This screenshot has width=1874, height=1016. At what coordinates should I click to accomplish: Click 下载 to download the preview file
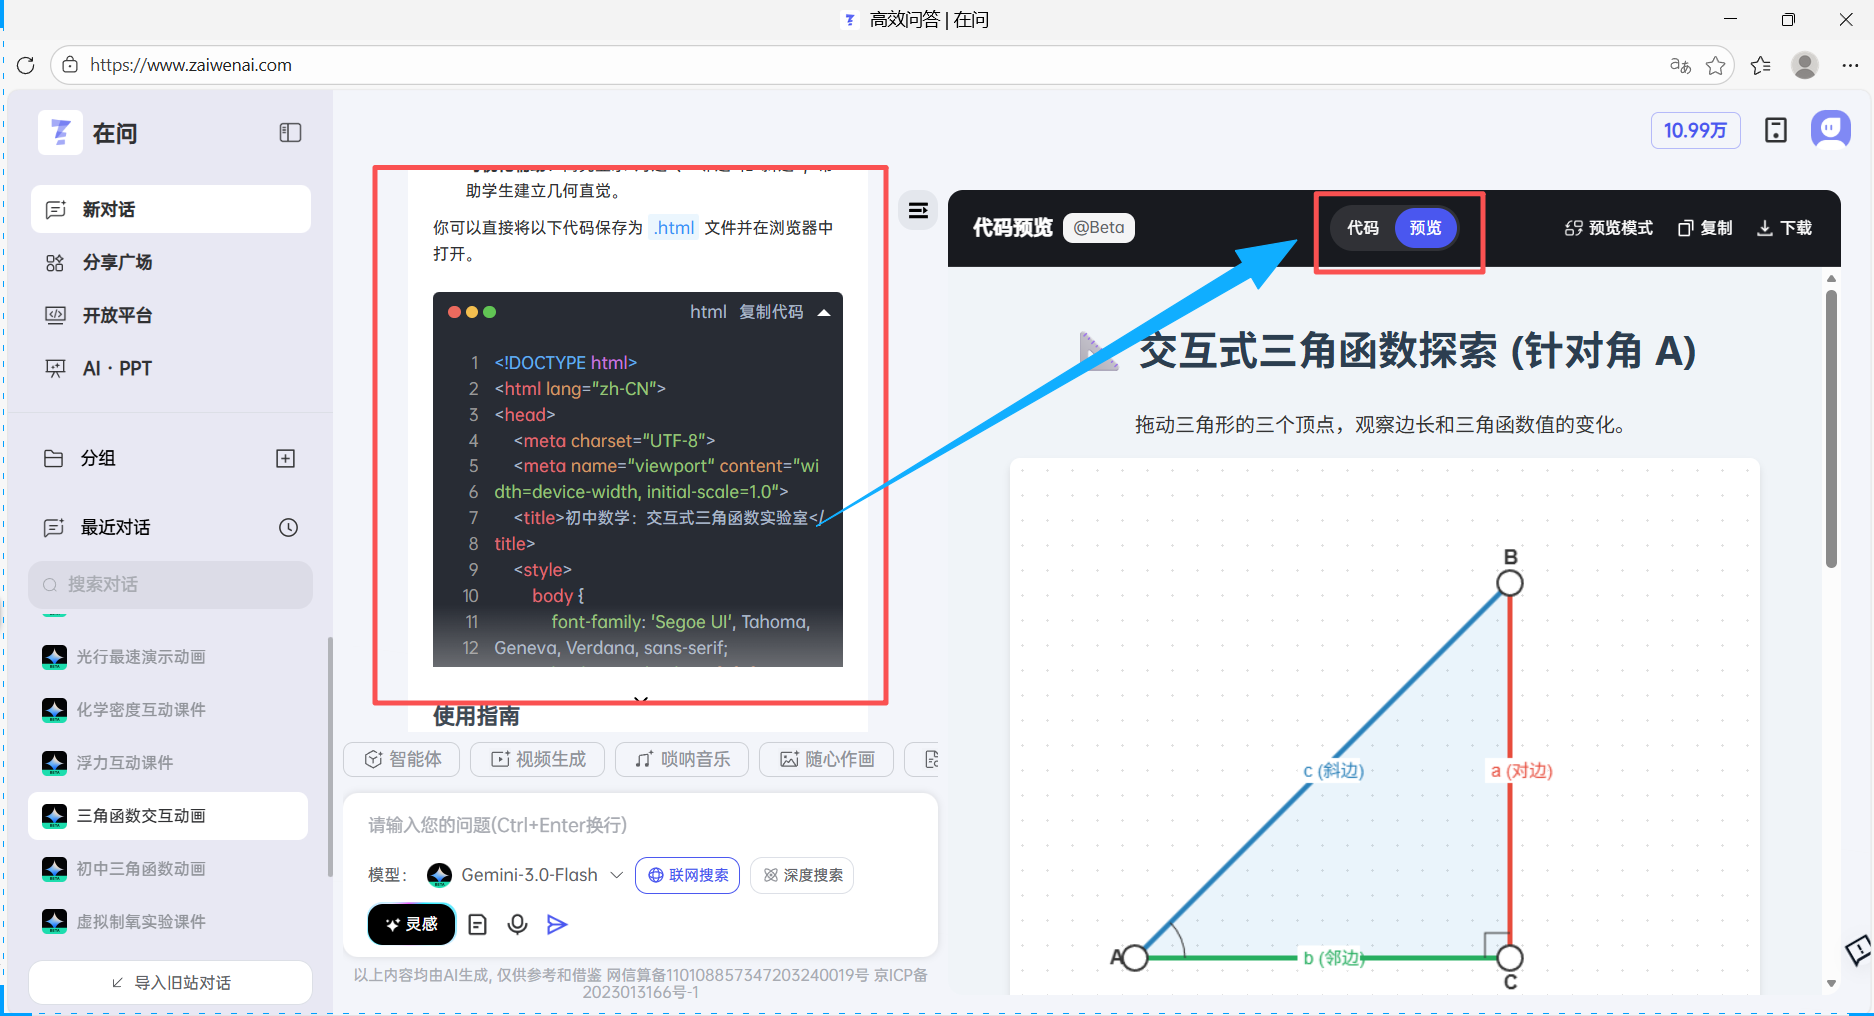pyautogui.click(x=1784, y=228)
